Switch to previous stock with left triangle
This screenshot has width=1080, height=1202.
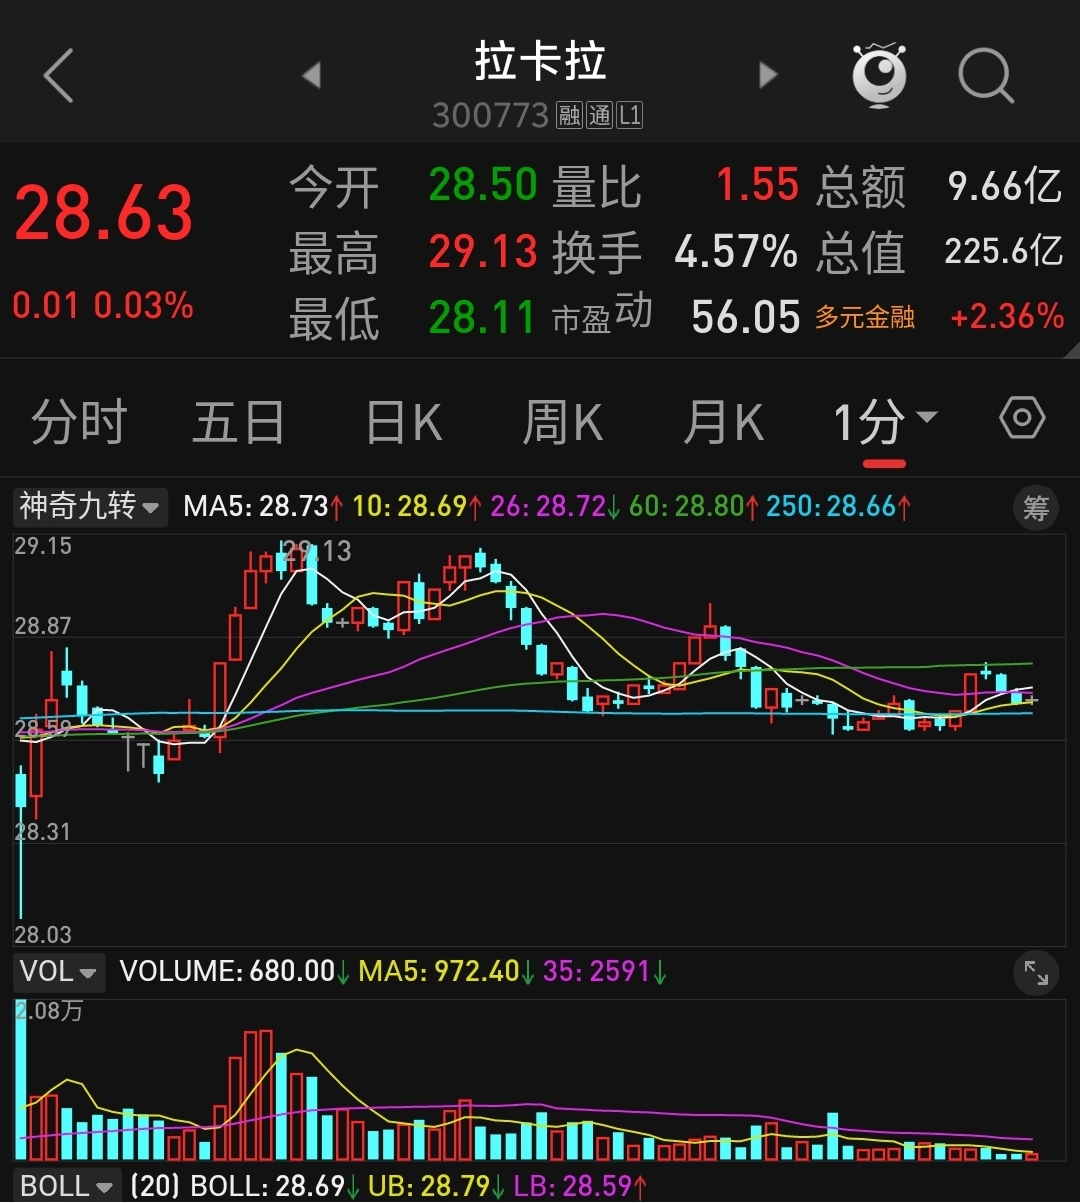[x=311, y=75]
